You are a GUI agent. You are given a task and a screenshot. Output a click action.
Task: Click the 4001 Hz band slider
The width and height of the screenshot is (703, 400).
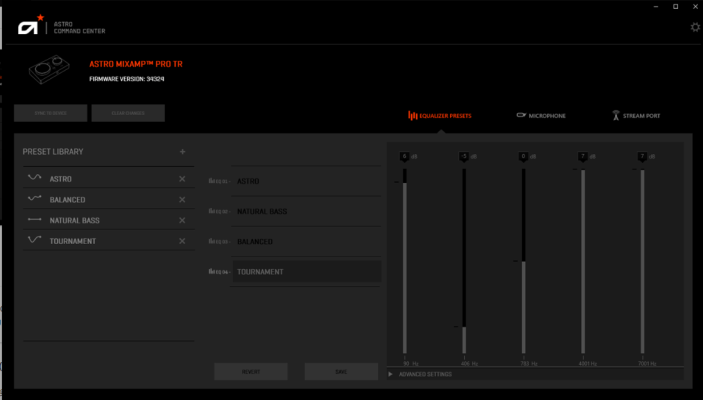coord(583,261)
